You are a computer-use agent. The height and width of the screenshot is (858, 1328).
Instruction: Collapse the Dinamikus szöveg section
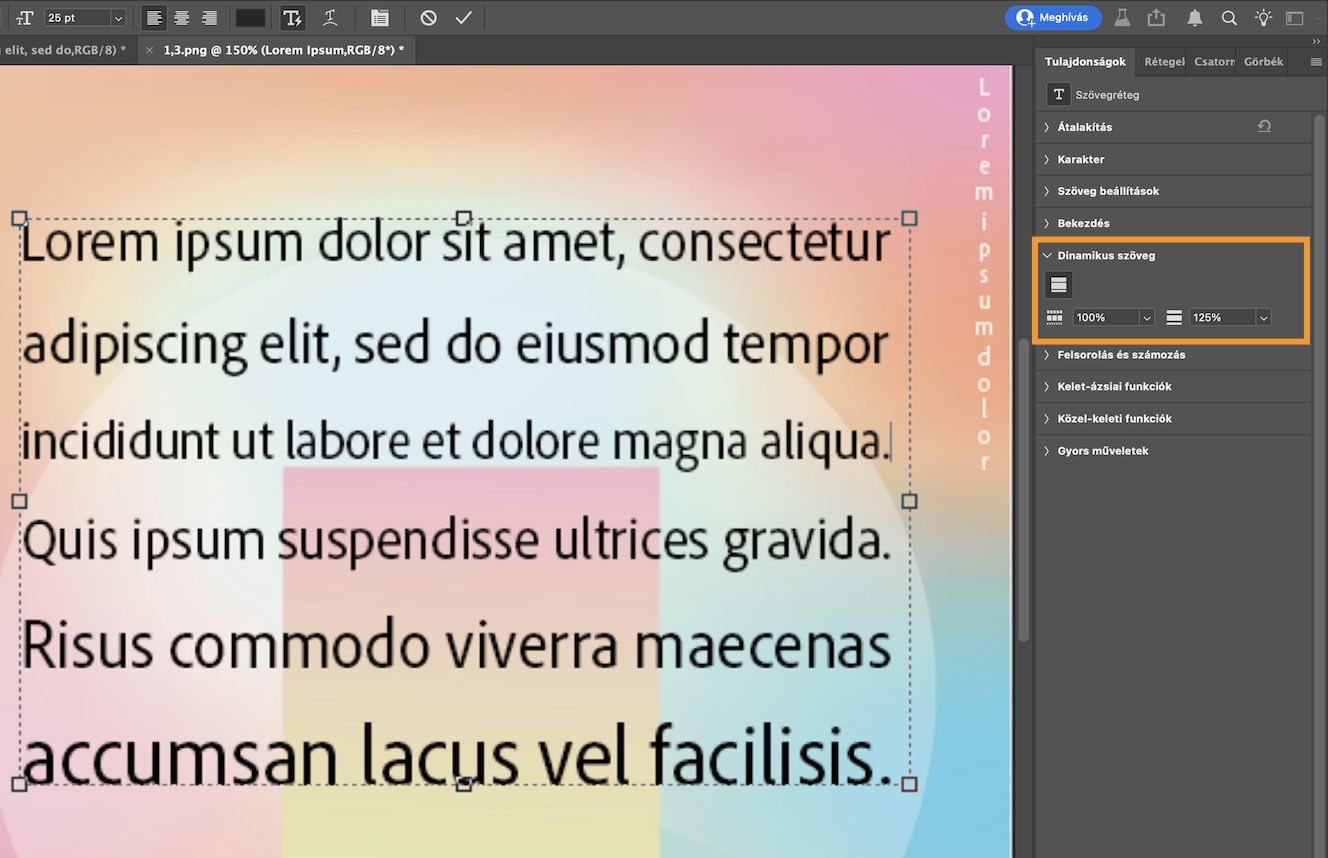(1046, 255)
